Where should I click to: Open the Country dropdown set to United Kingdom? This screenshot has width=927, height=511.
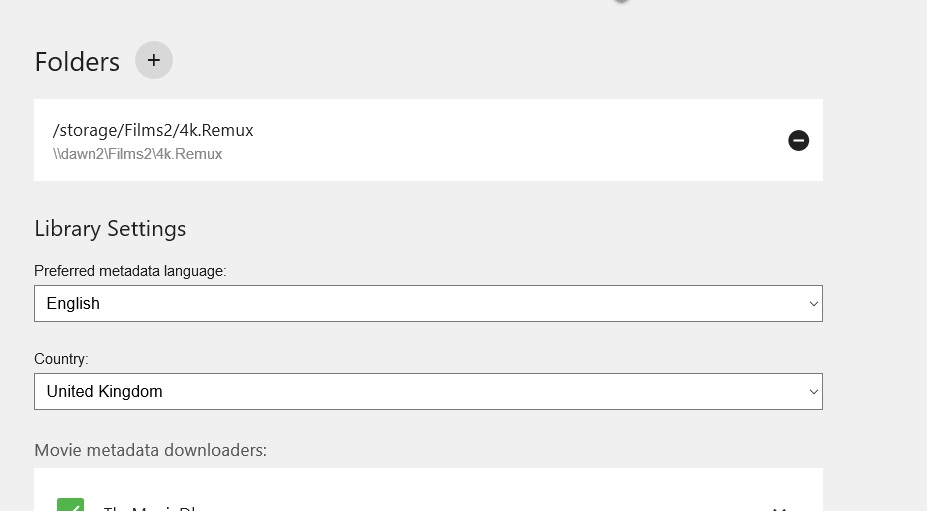click(x=428, y=392)
